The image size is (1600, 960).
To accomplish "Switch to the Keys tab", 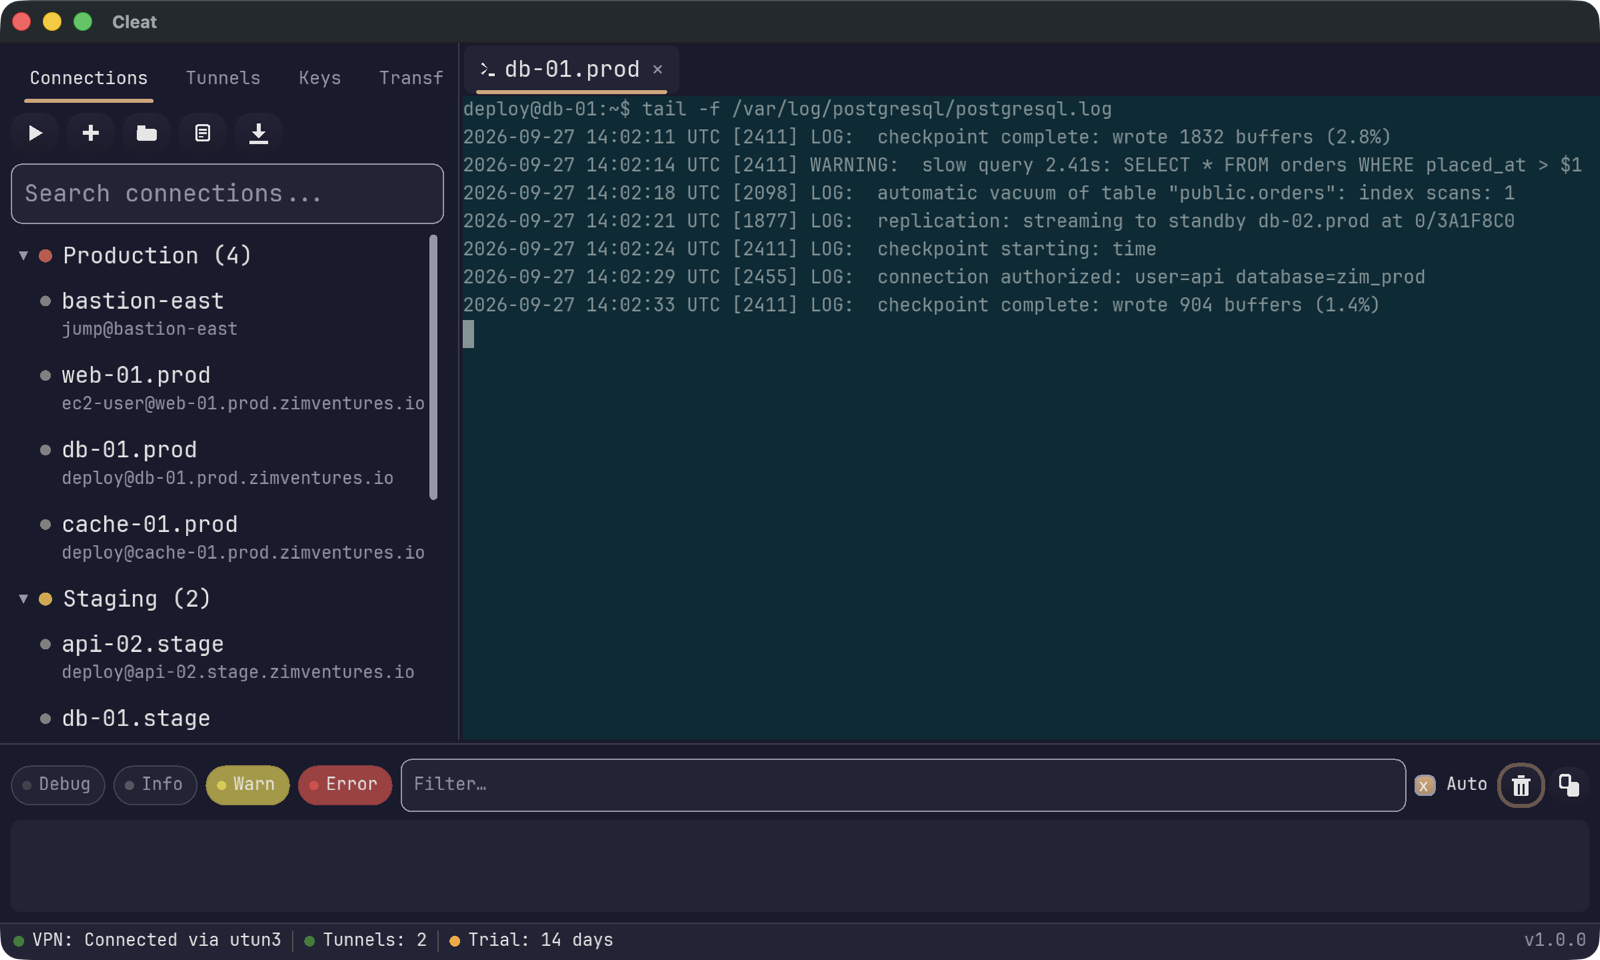I will coord(320,78).
